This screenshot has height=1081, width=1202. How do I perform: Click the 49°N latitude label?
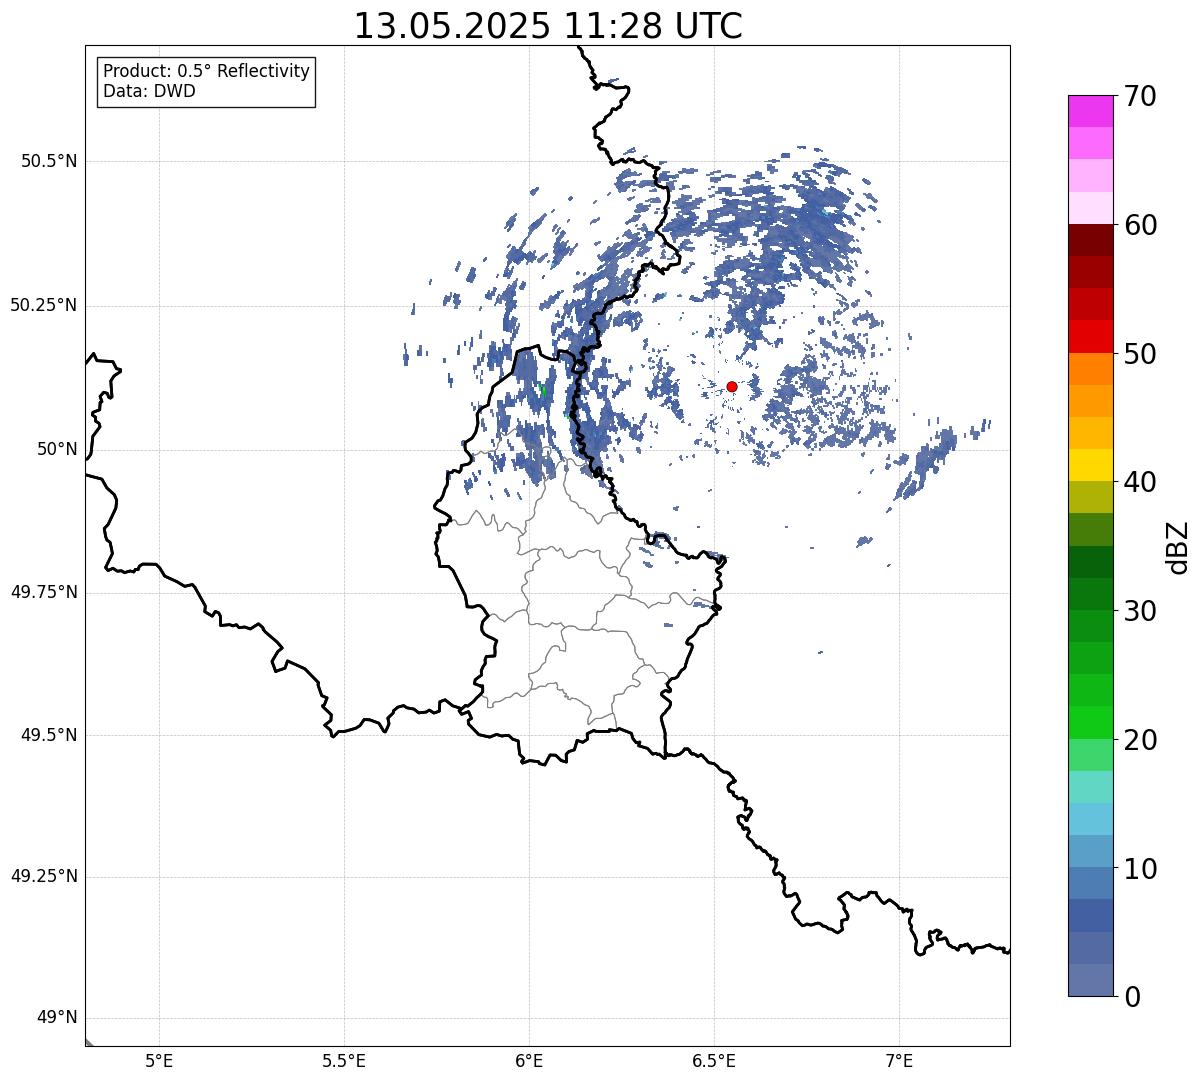point(57,1018)
